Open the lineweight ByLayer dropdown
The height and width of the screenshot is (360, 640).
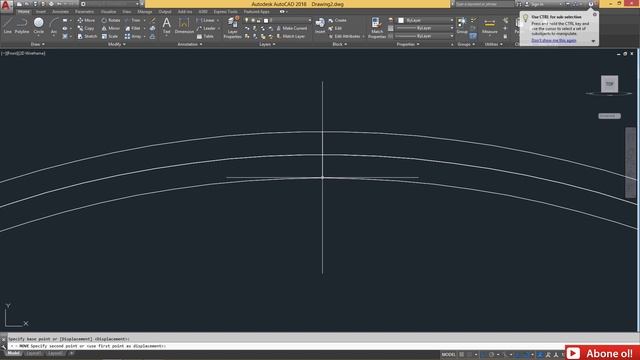point(425,28)
